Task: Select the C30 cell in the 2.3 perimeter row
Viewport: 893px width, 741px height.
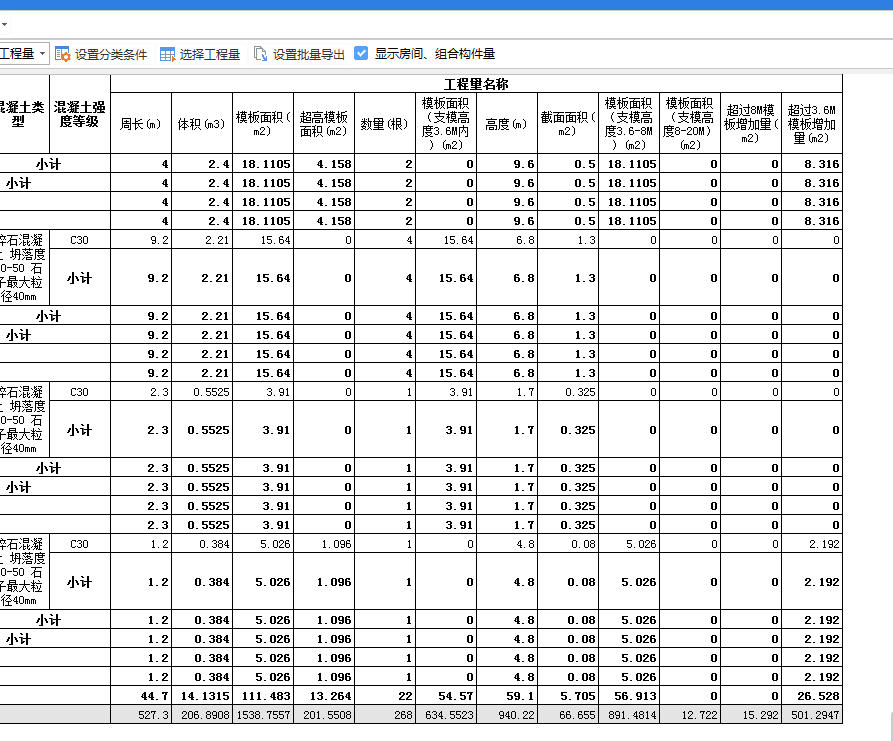Action: point(80,392)
